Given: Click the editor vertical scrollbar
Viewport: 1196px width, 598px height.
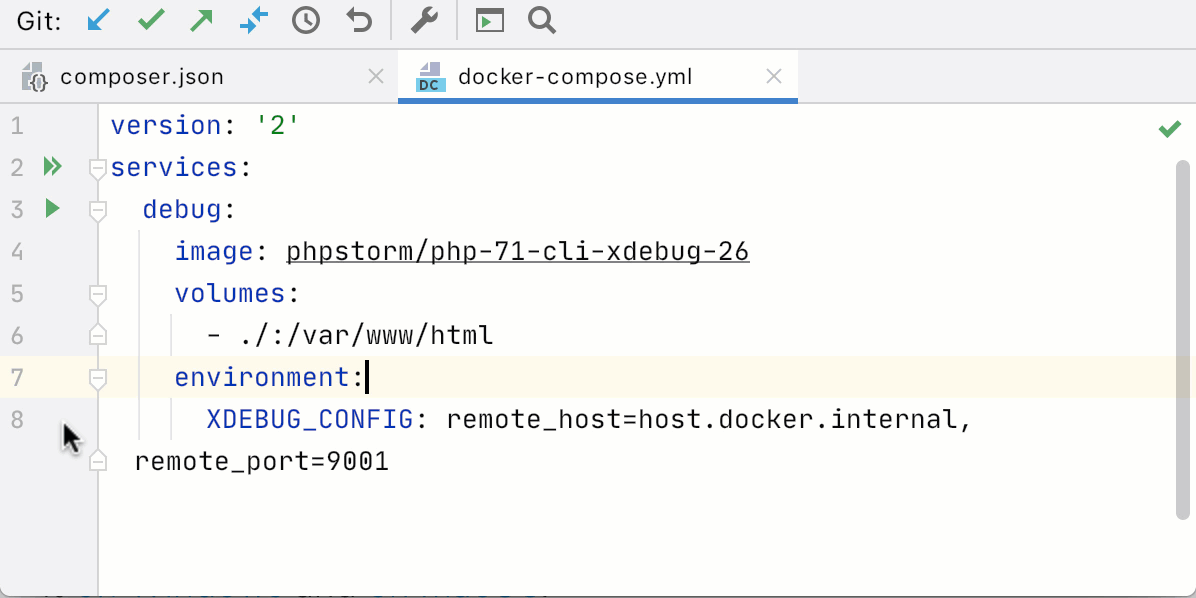Looking at the screenshot, I should tap(1183, 340).
